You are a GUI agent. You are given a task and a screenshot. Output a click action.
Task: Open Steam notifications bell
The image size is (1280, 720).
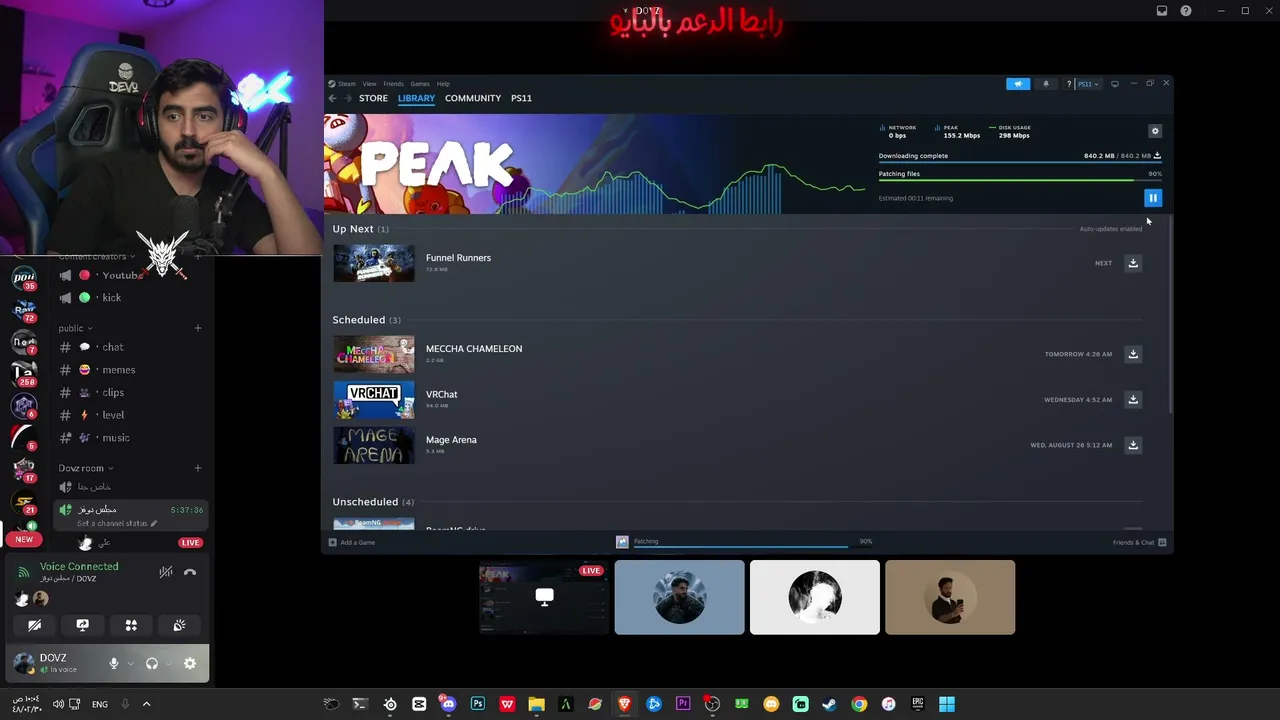tap(1046, 84)
